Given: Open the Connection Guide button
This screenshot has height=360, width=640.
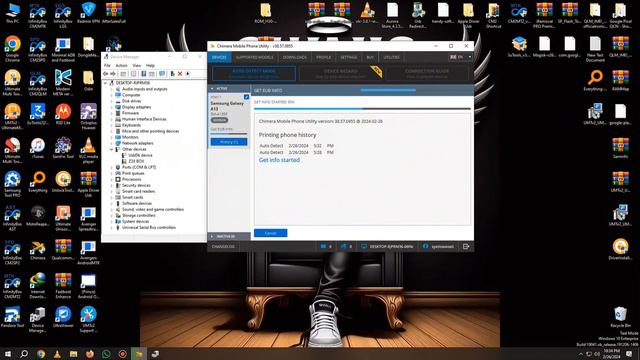Looking at the screenshot, I should pyautogui.click(x=427, y=73).
